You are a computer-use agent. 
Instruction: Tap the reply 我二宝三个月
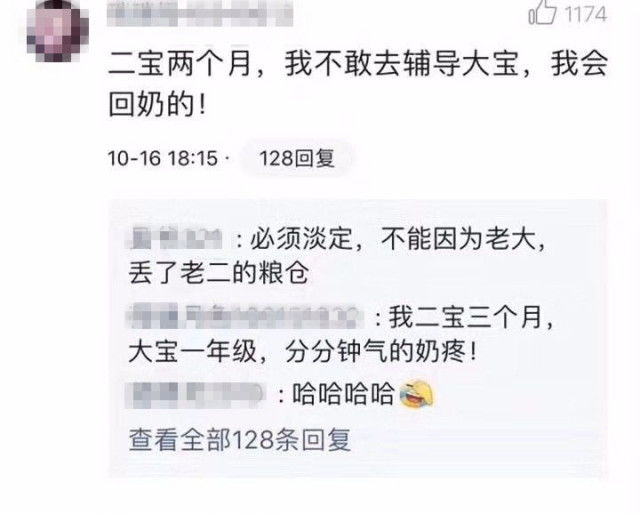pos(471,317)
